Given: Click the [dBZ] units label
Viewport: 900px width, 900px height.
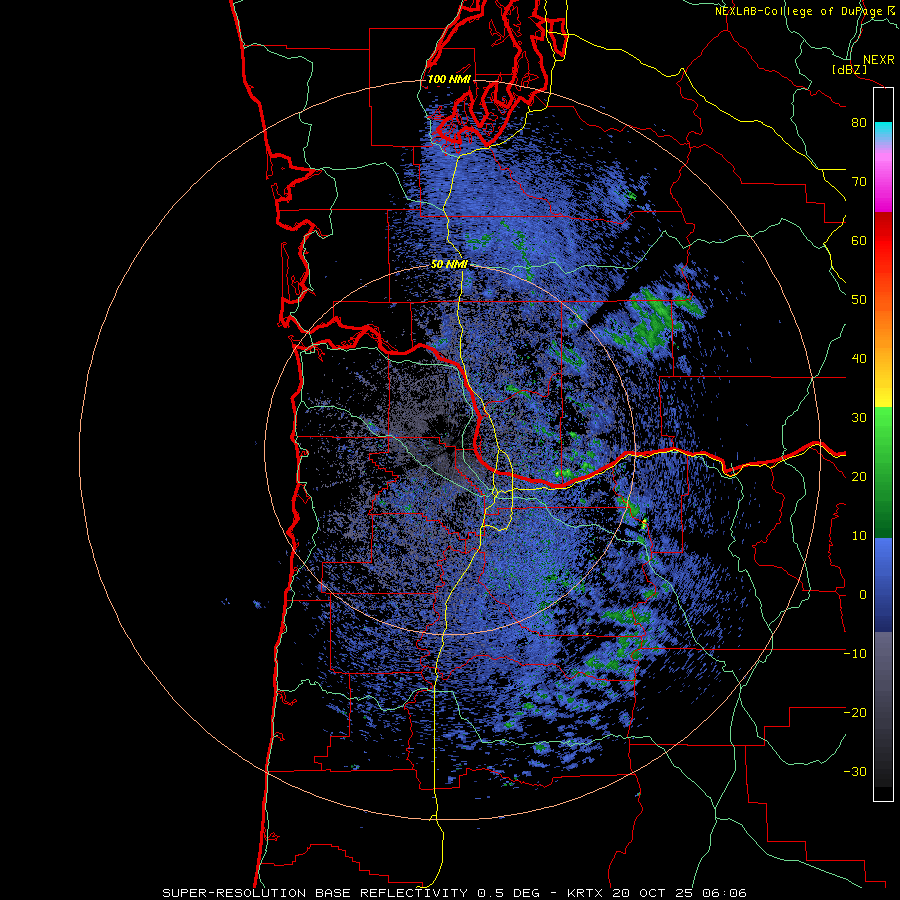Looking at the screenshot, I should coord(849,69).
